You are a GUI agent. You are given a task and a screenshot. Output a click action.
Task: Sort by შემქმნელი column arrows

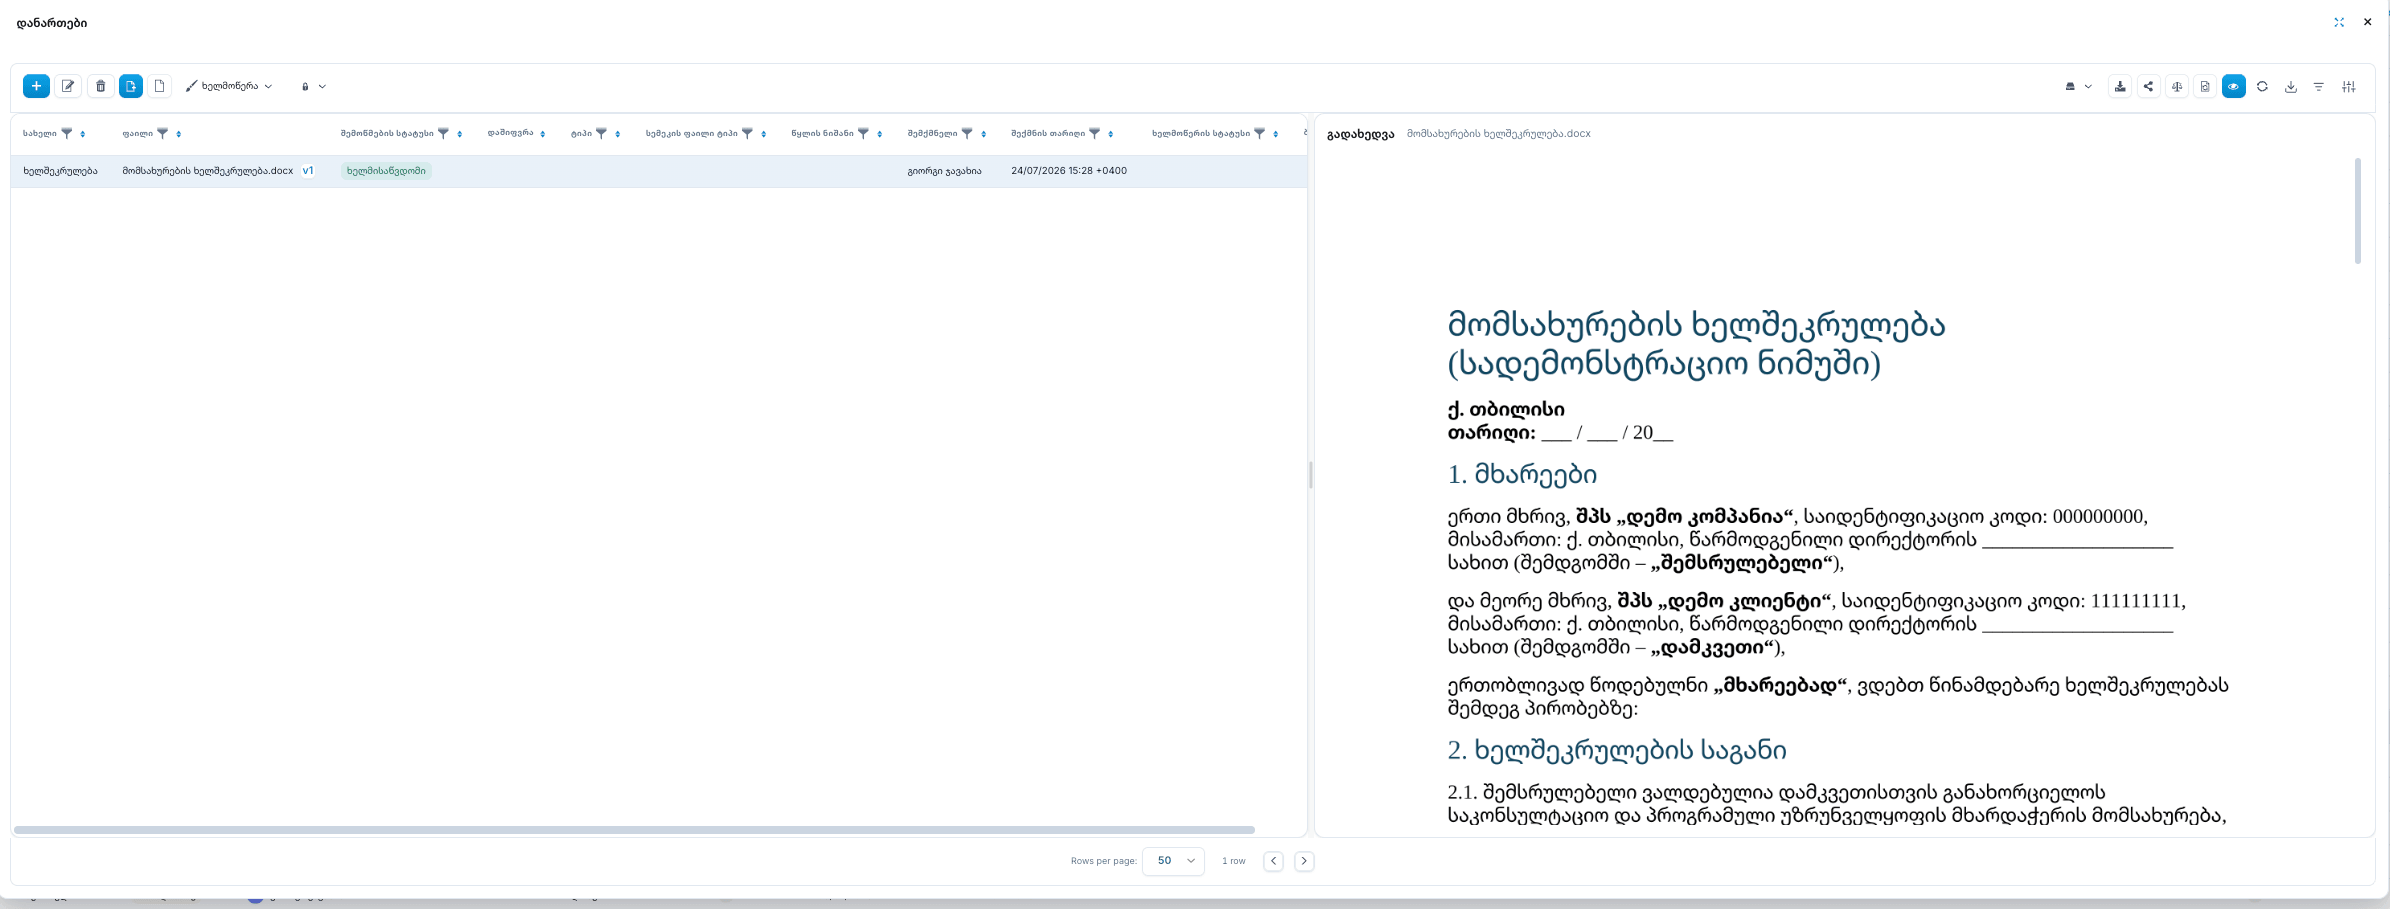coord(984,134)
